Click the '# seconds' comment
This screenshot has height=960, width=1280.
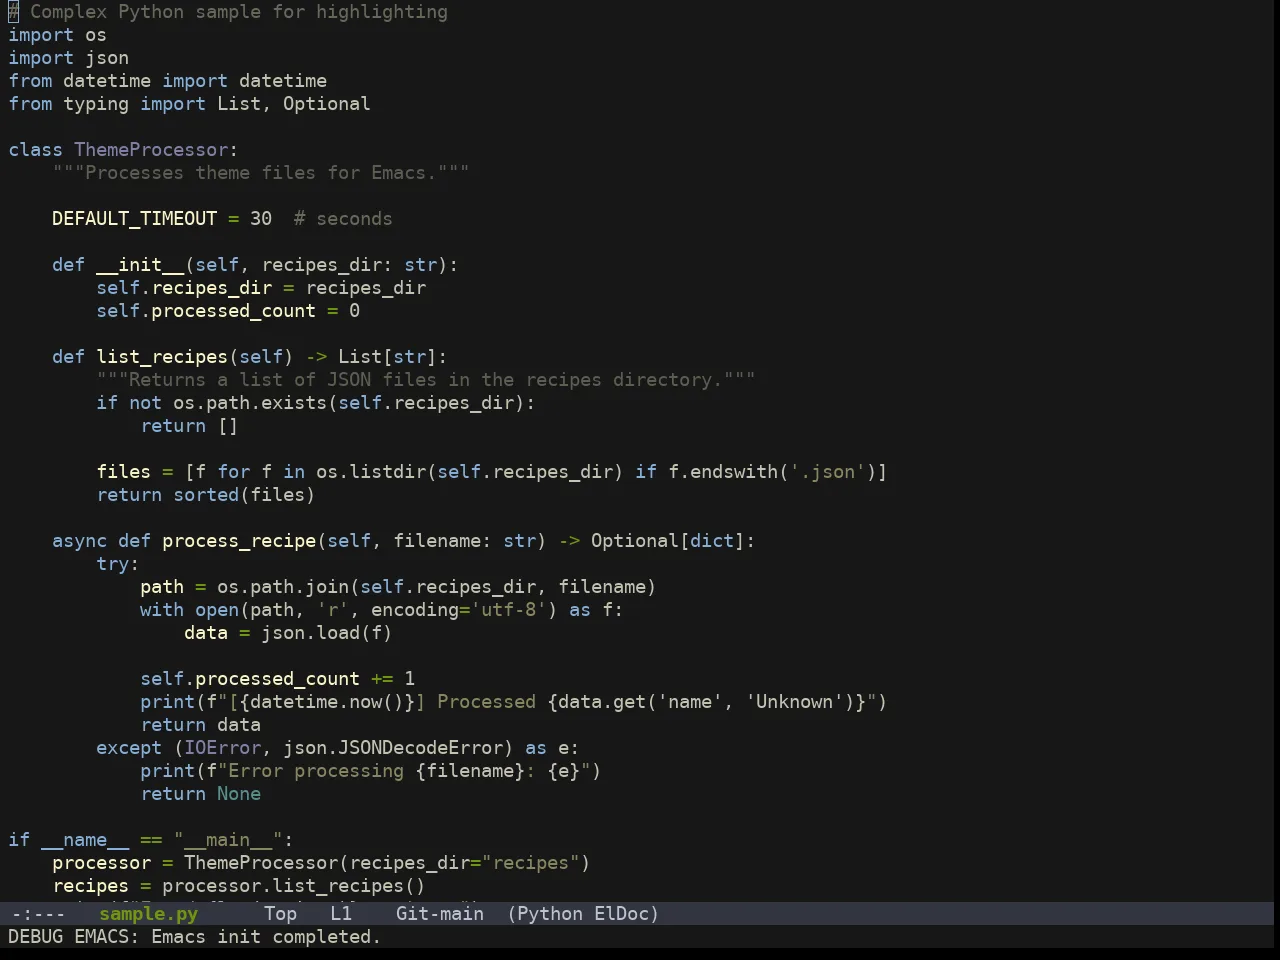[x=343, y=219]
